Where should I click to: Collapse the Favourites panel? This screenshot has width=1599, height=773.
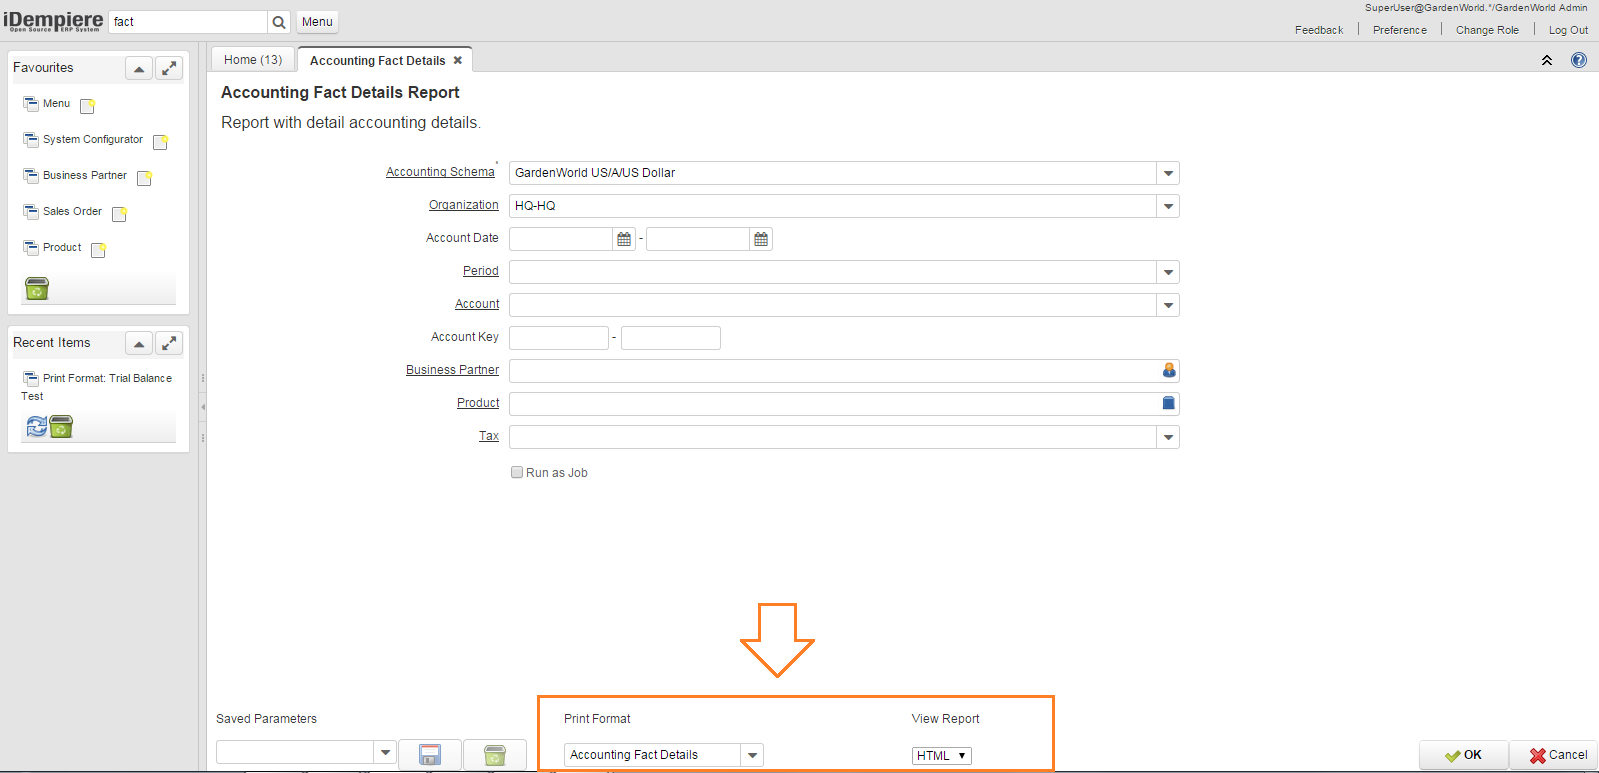click(x=139, y=68)
